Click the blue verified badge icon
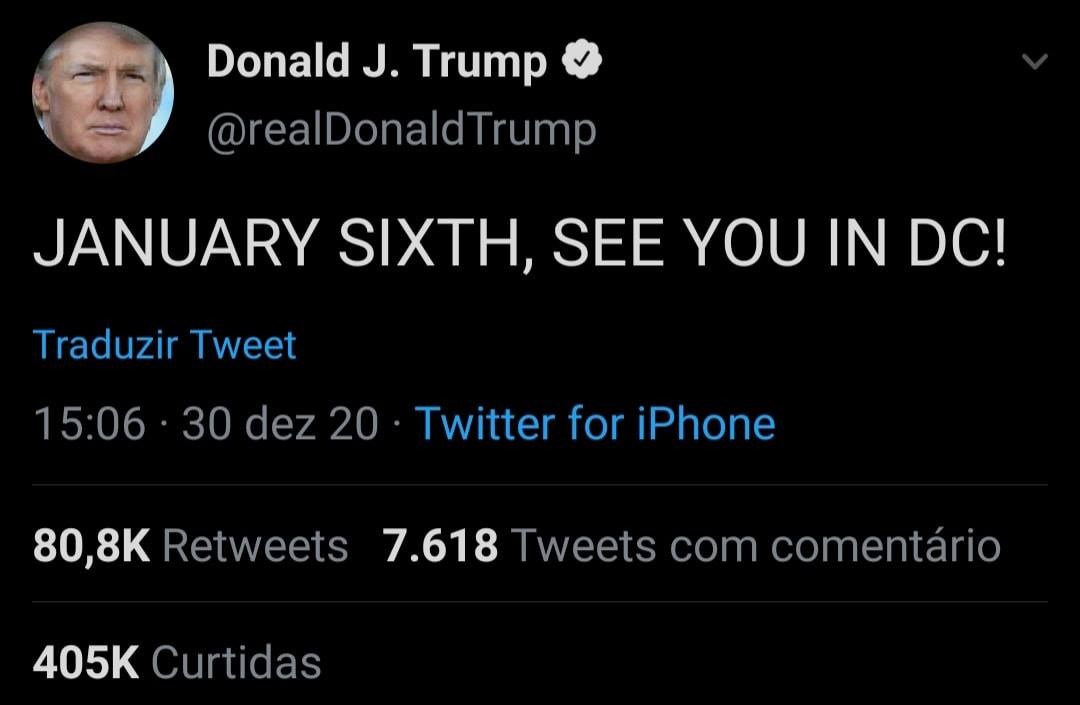Screen dimensions: 1080x705 tap(582, 61)
